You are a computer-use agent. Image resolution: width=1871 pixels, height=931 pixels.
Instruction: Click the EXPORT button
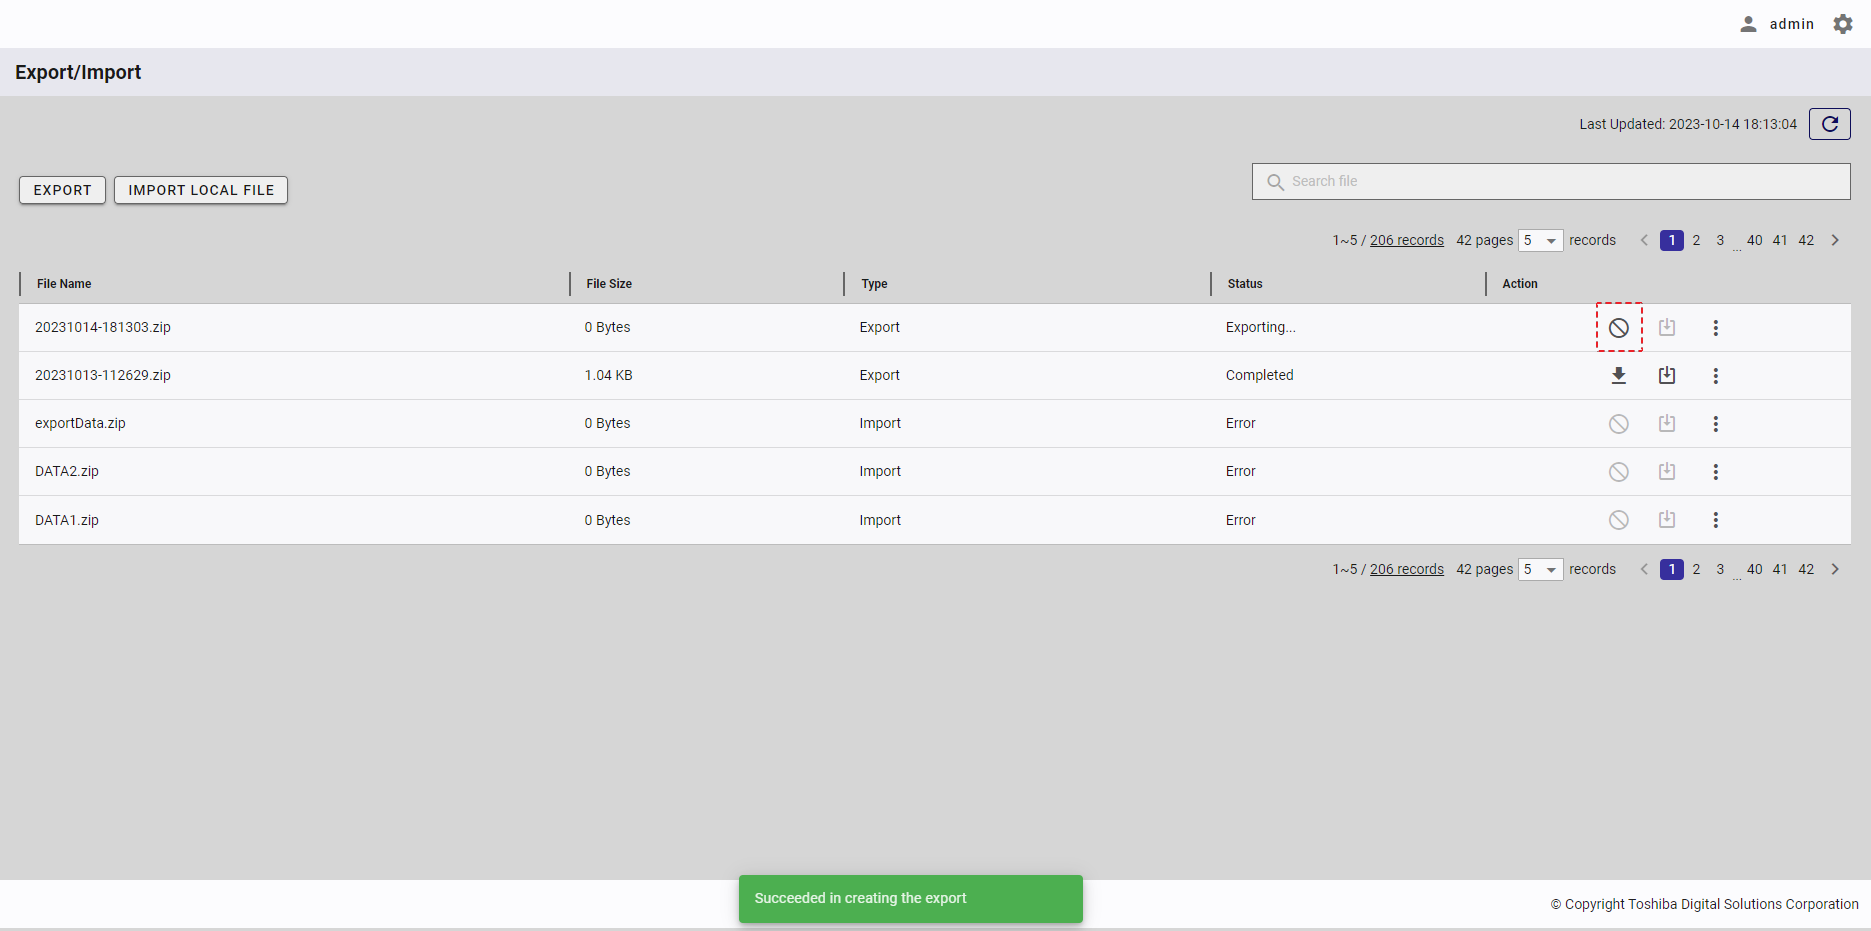pyautogui.click(x=62, y=190)
